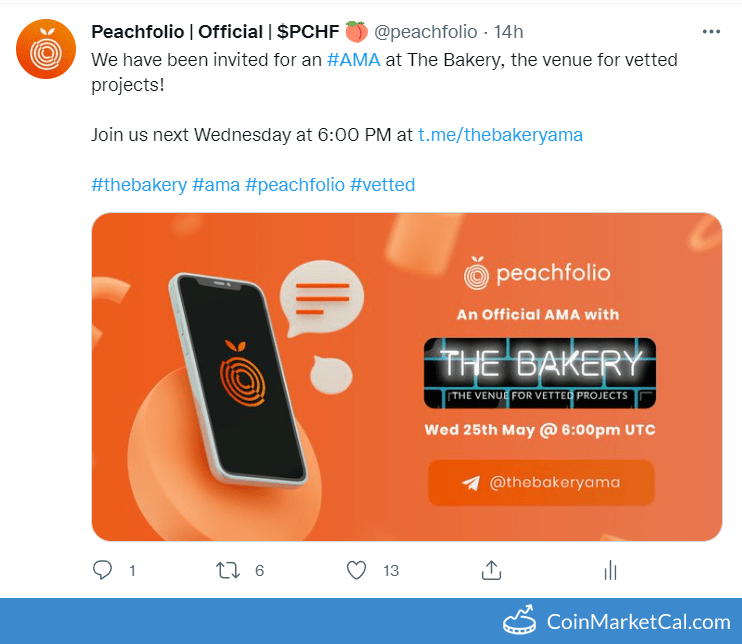Click the @peachfolio handle

[424, 33]
